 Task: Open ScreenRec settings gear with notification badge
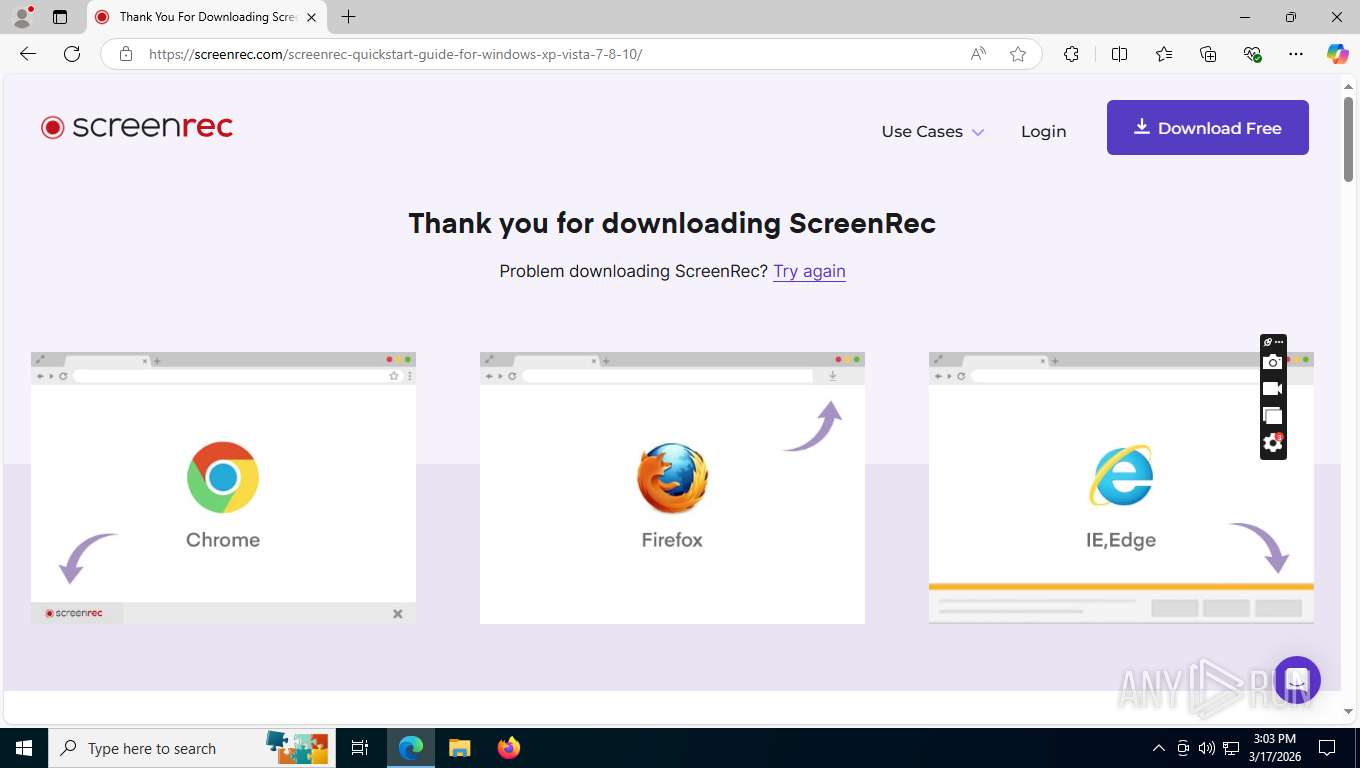pyautogui.click(x=1272, y=443)
